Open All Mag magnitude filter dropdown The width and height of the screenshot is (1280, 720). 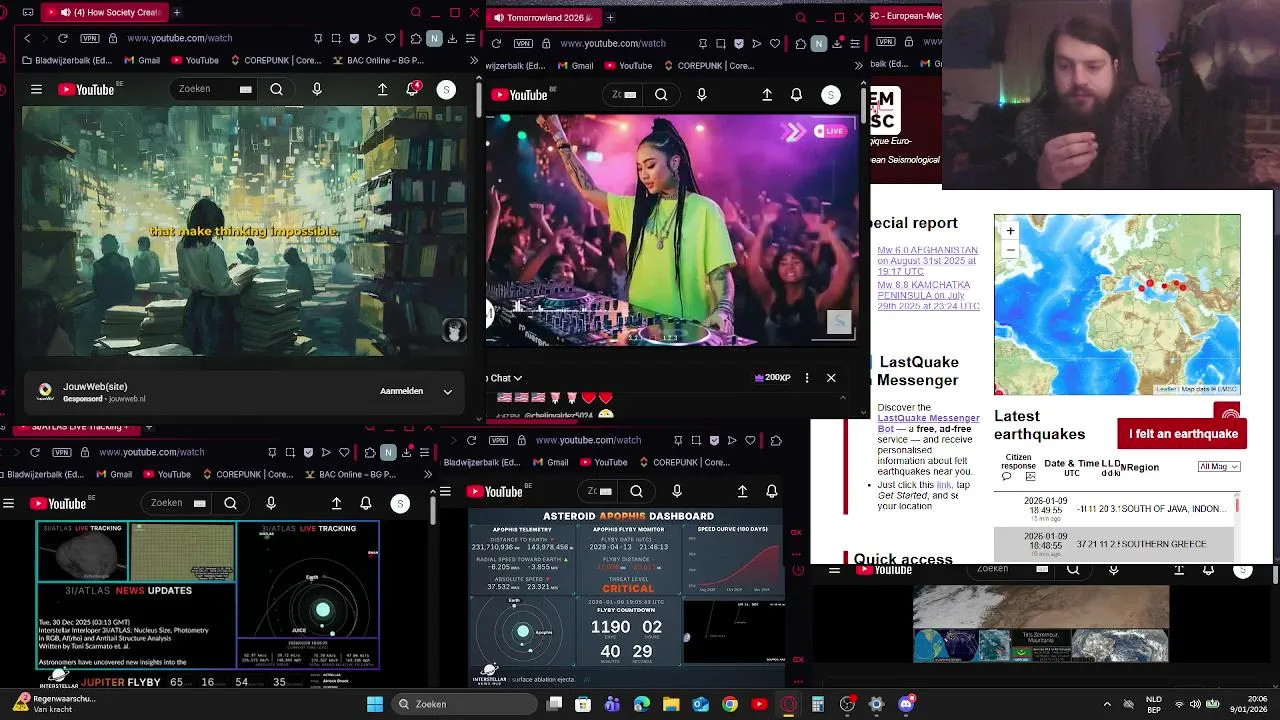click(1219, 467)
